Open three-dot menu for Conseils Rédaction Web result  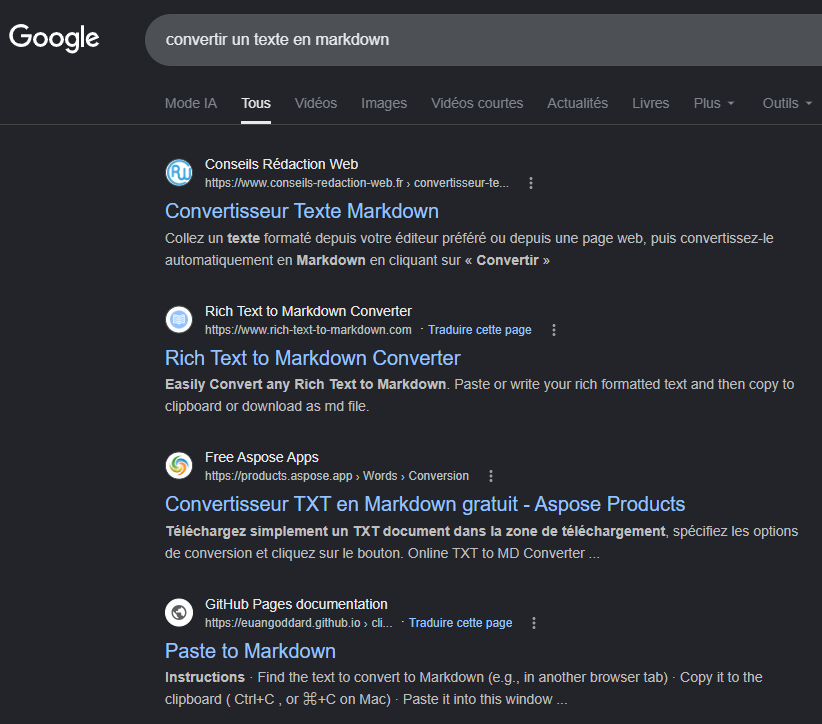[531, 183]
